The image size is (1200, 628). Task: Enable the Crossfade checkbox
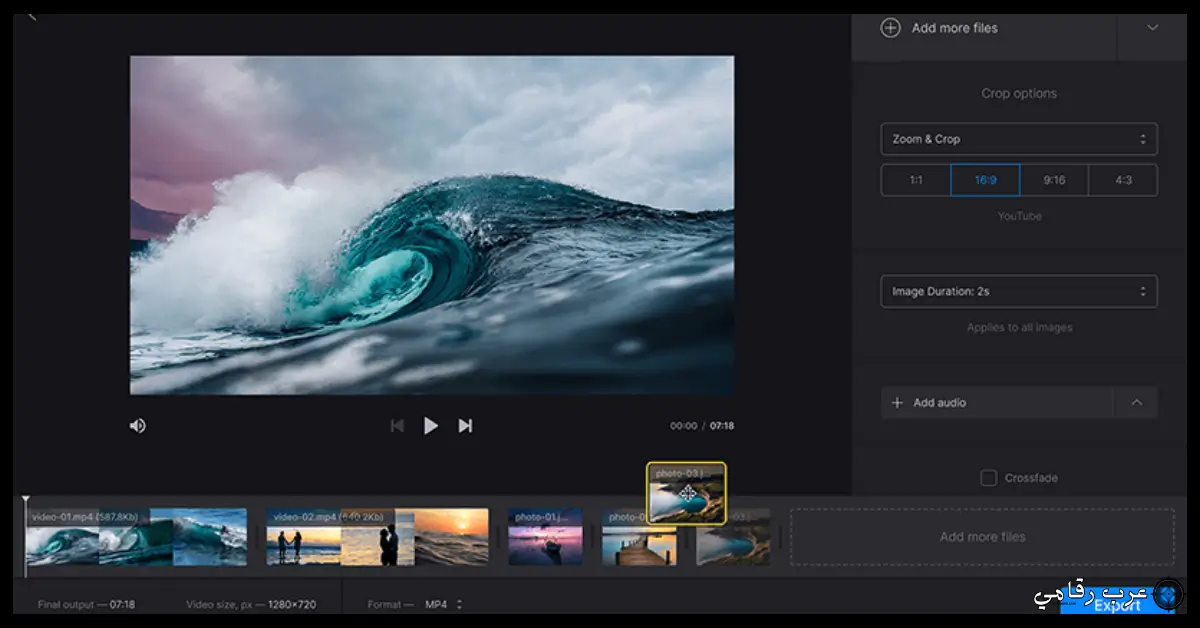[989, 477]
